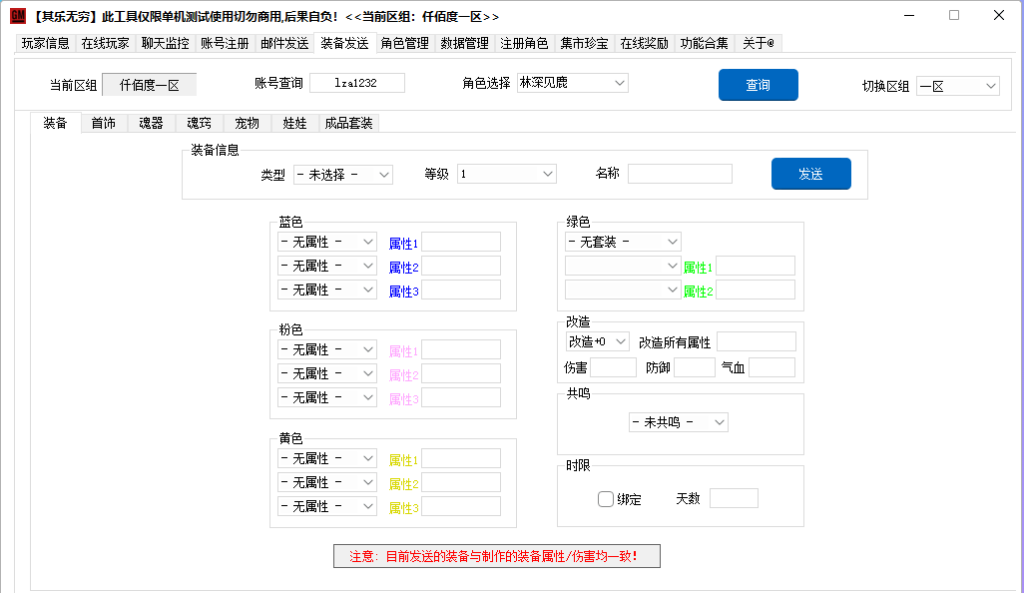
Task: Open the 改造+0 dropdown
Action: tap(598, 342)
